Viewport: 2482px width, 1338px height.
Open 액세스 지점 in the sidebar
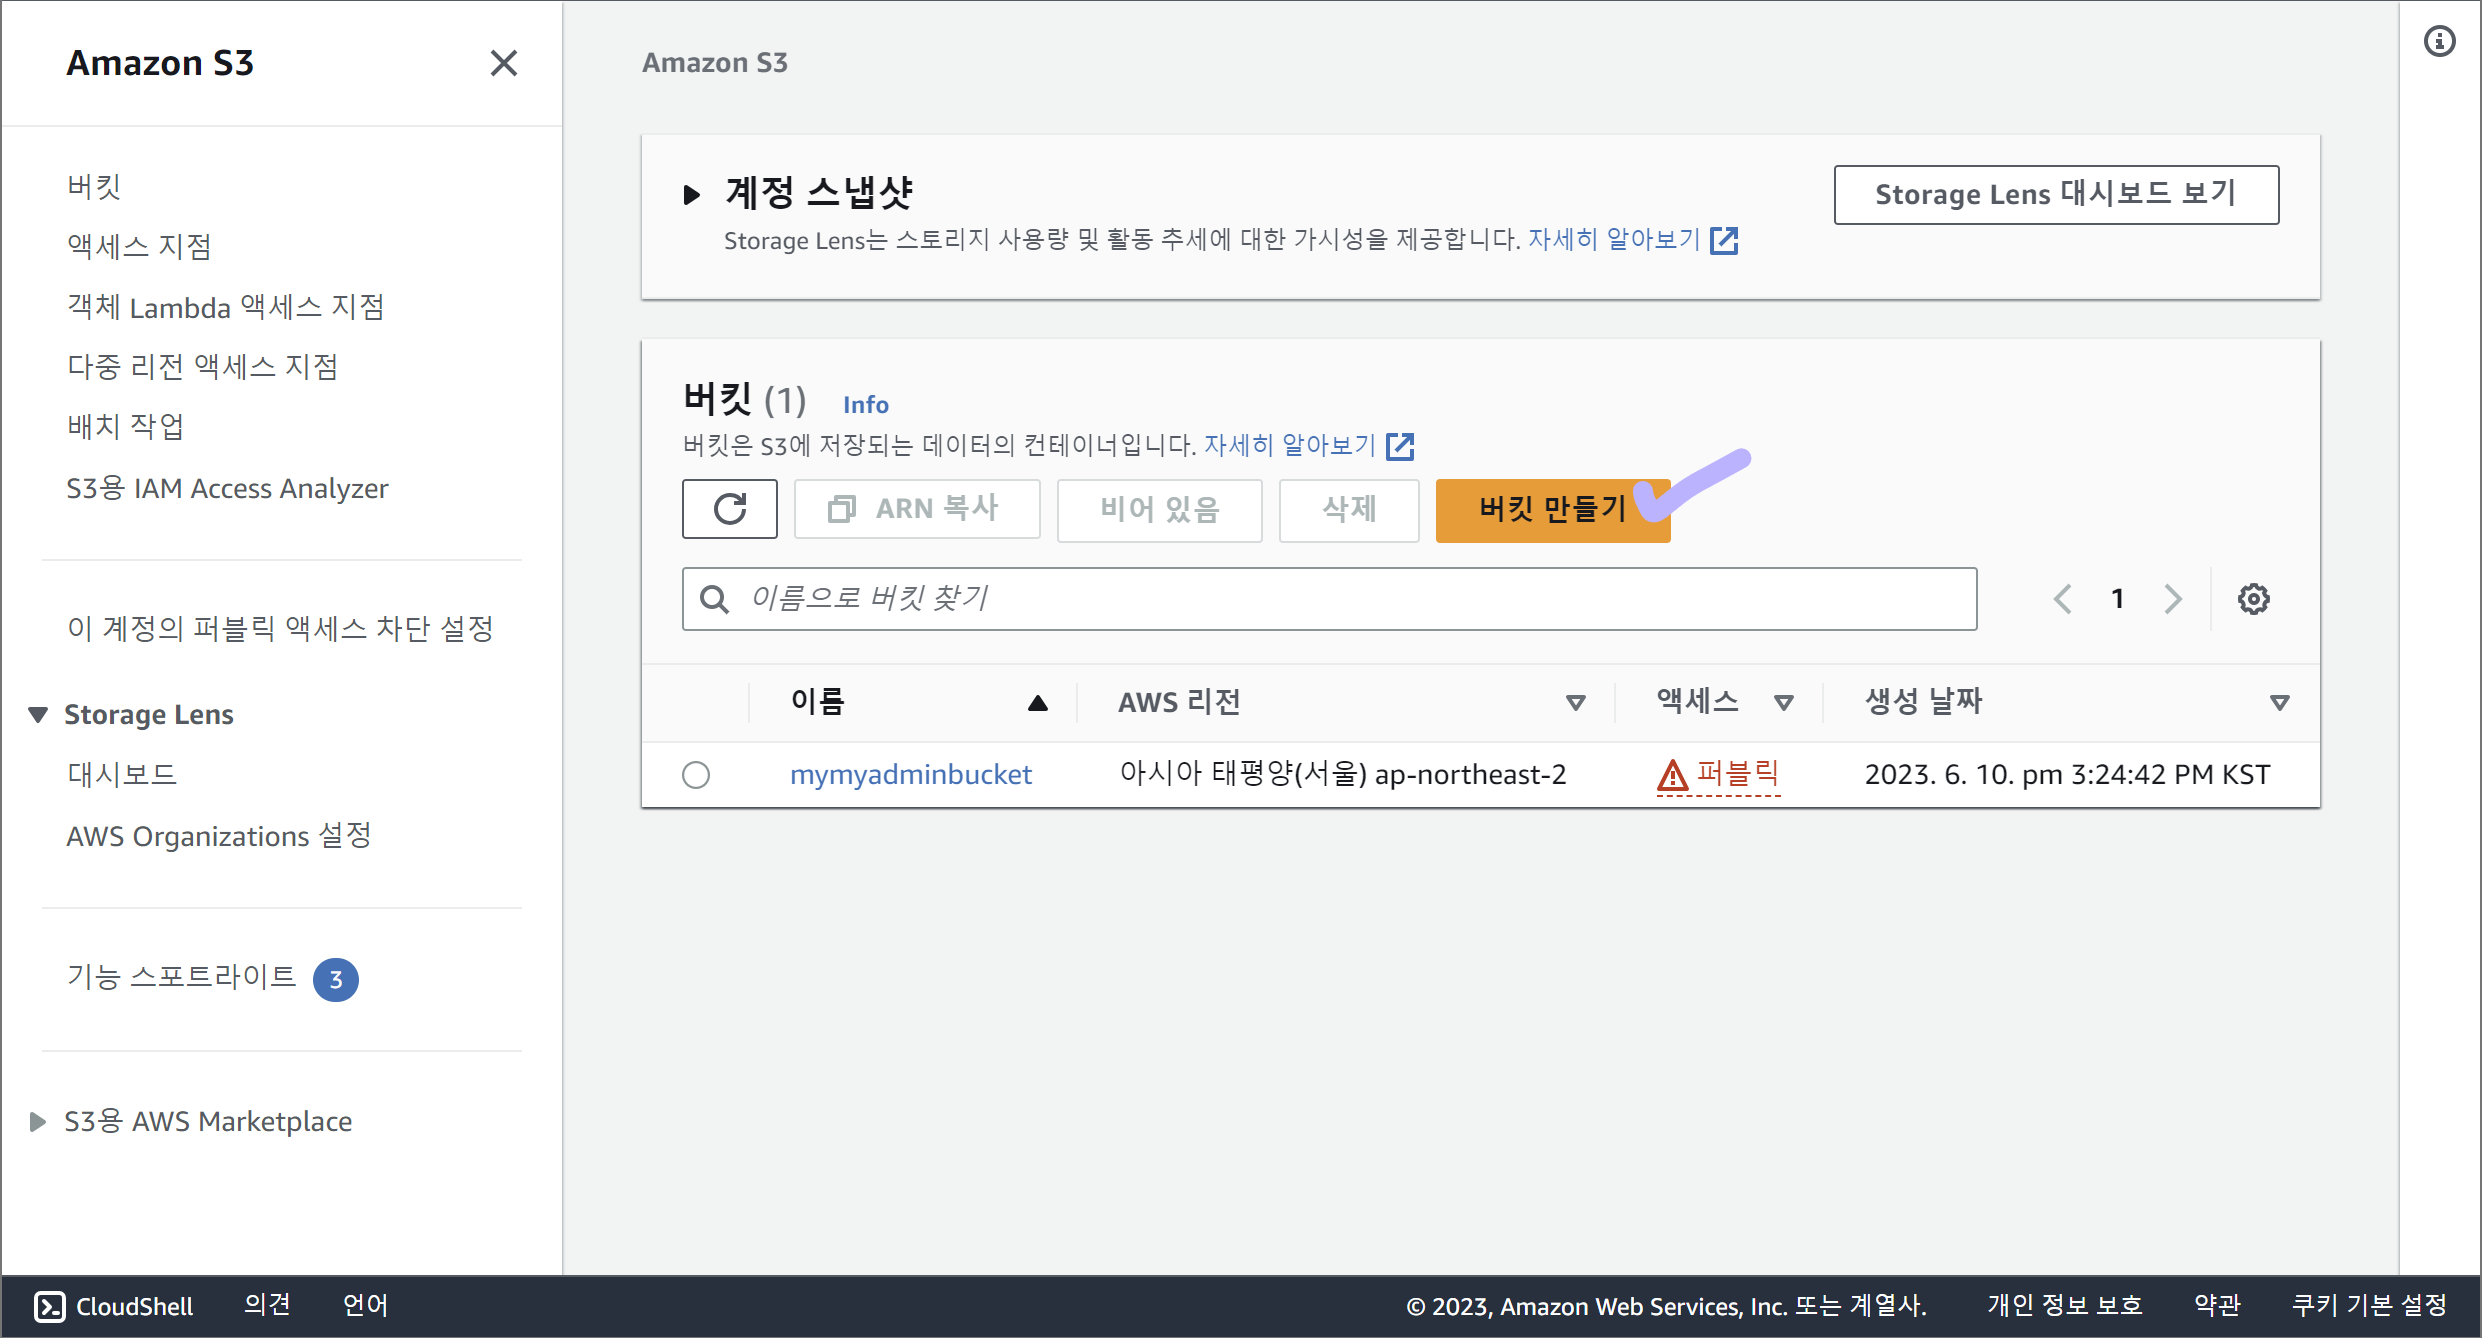point(139,246)
